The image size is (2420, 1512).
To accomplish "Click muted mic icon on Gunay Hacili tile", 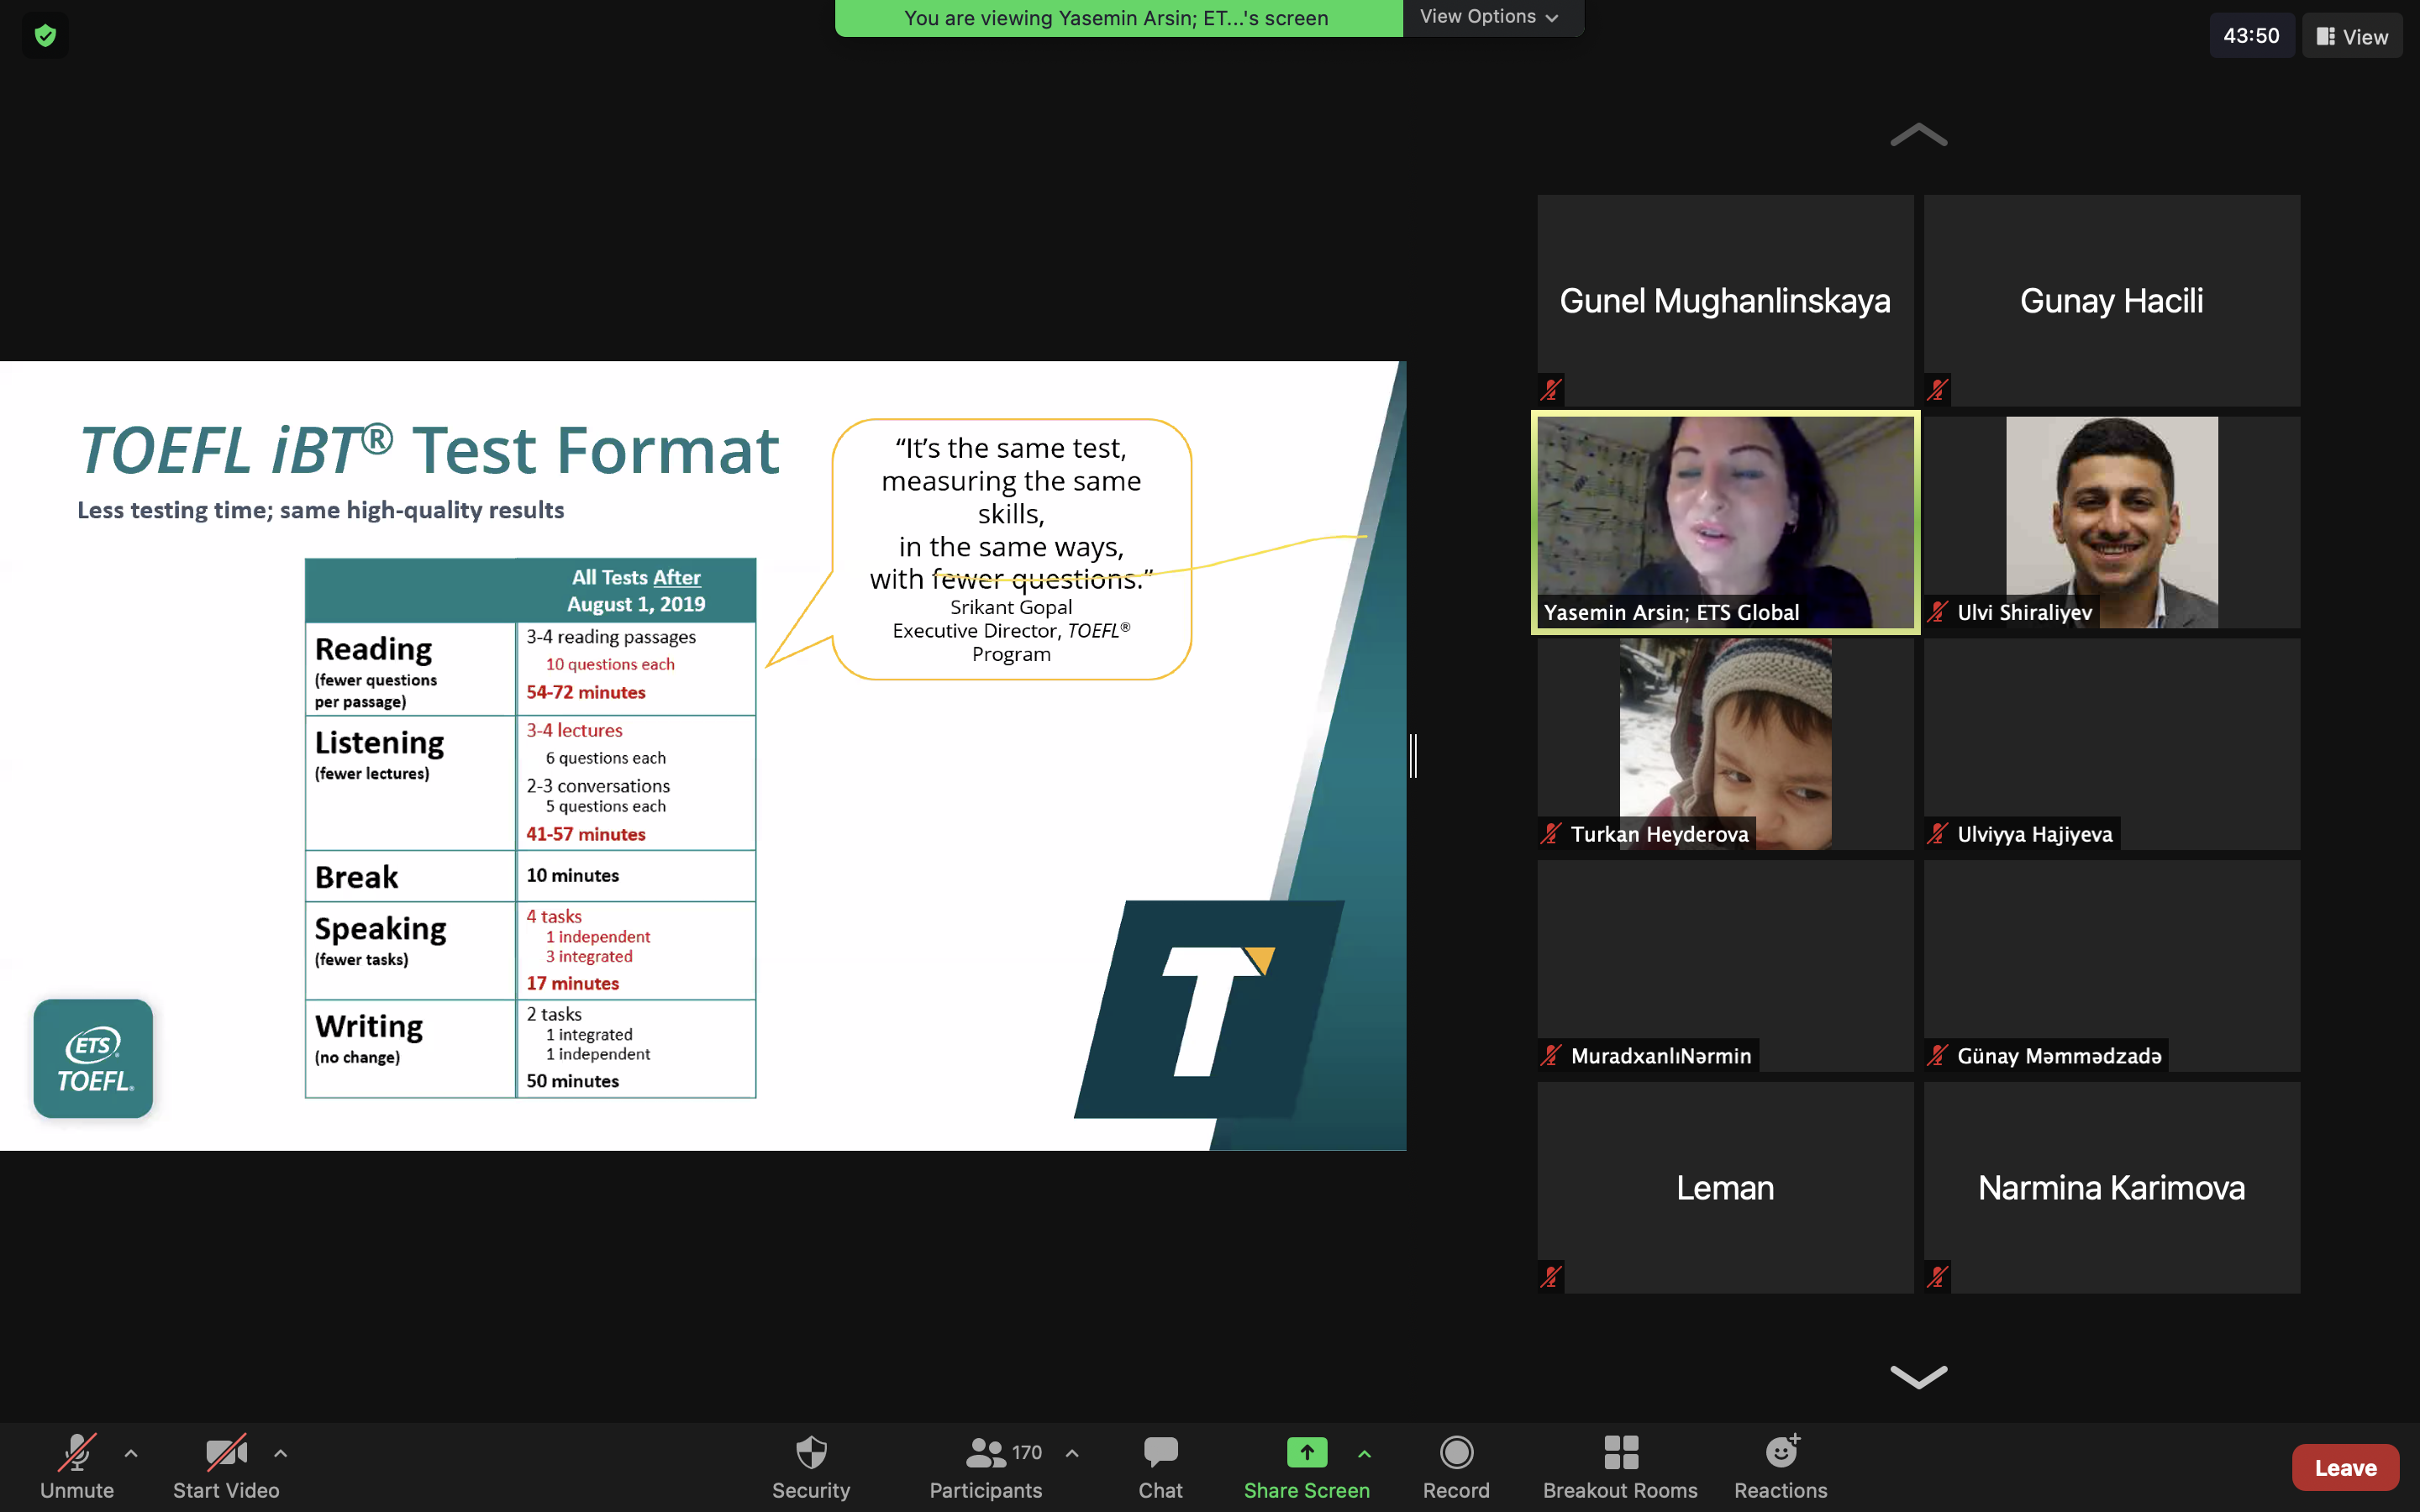I will click(1937, 389).
